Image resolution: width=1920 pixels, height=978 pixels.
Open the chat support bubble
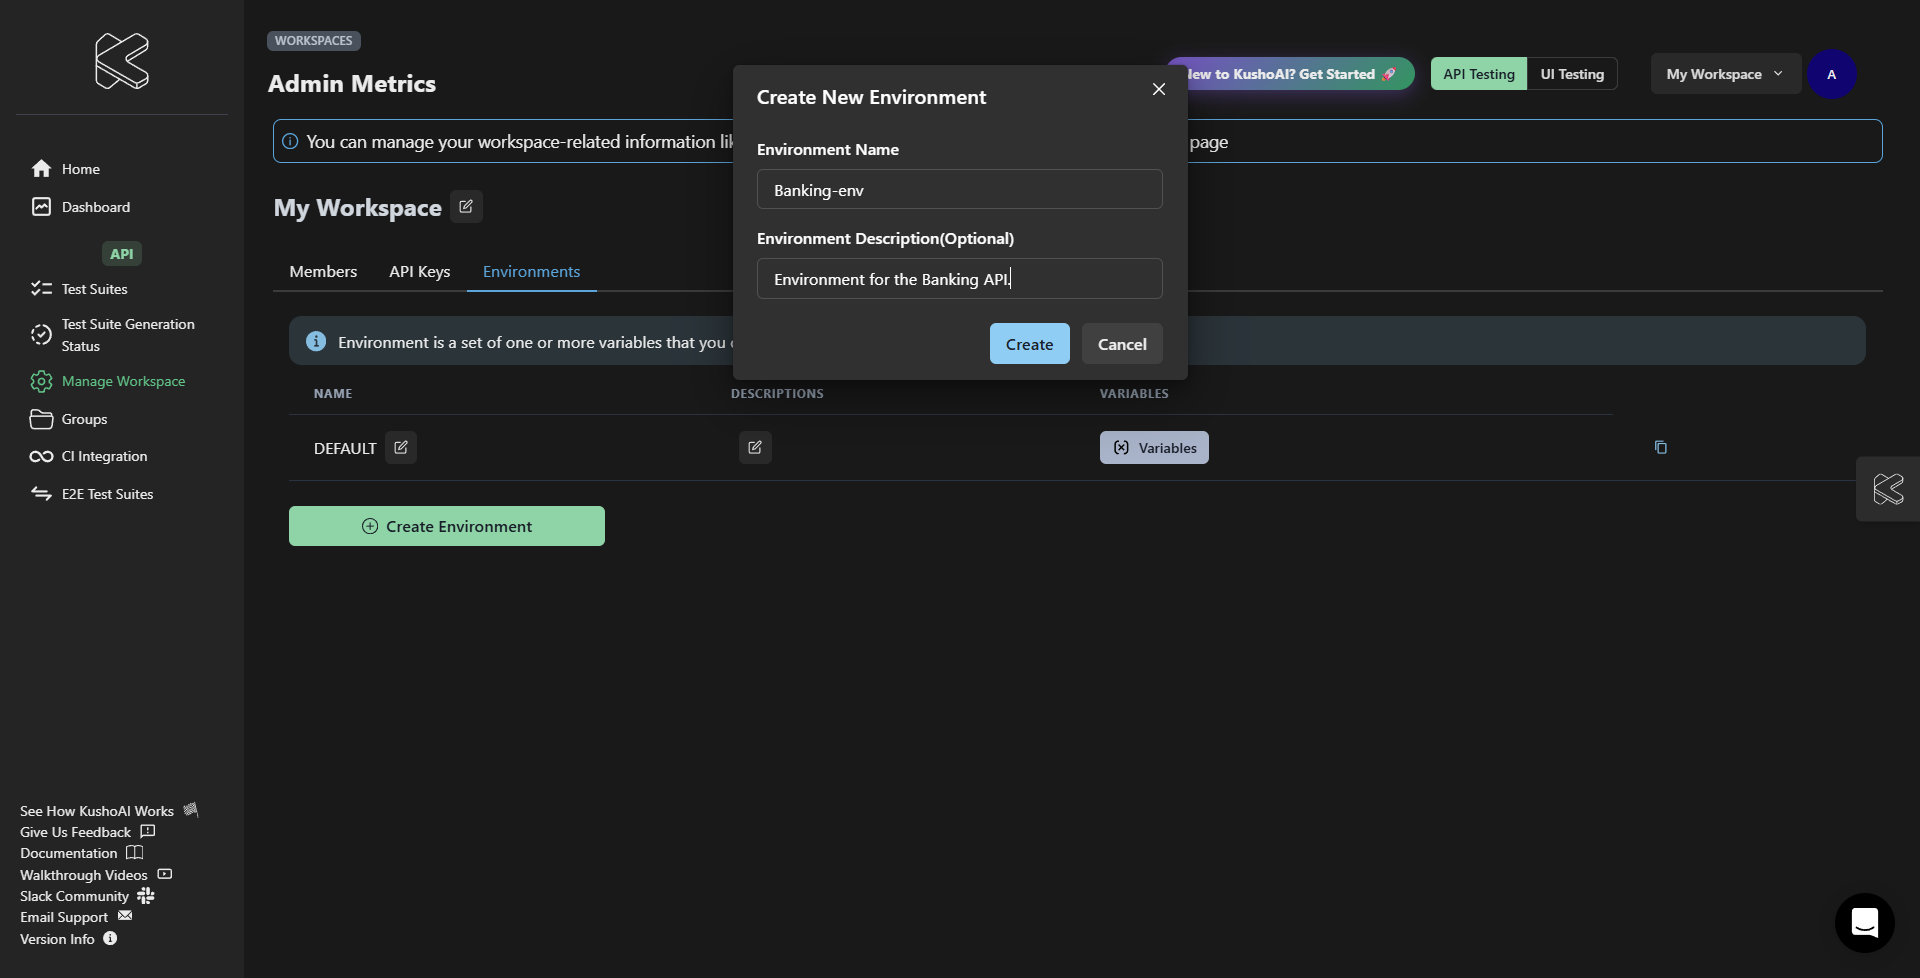(1864, 923)
